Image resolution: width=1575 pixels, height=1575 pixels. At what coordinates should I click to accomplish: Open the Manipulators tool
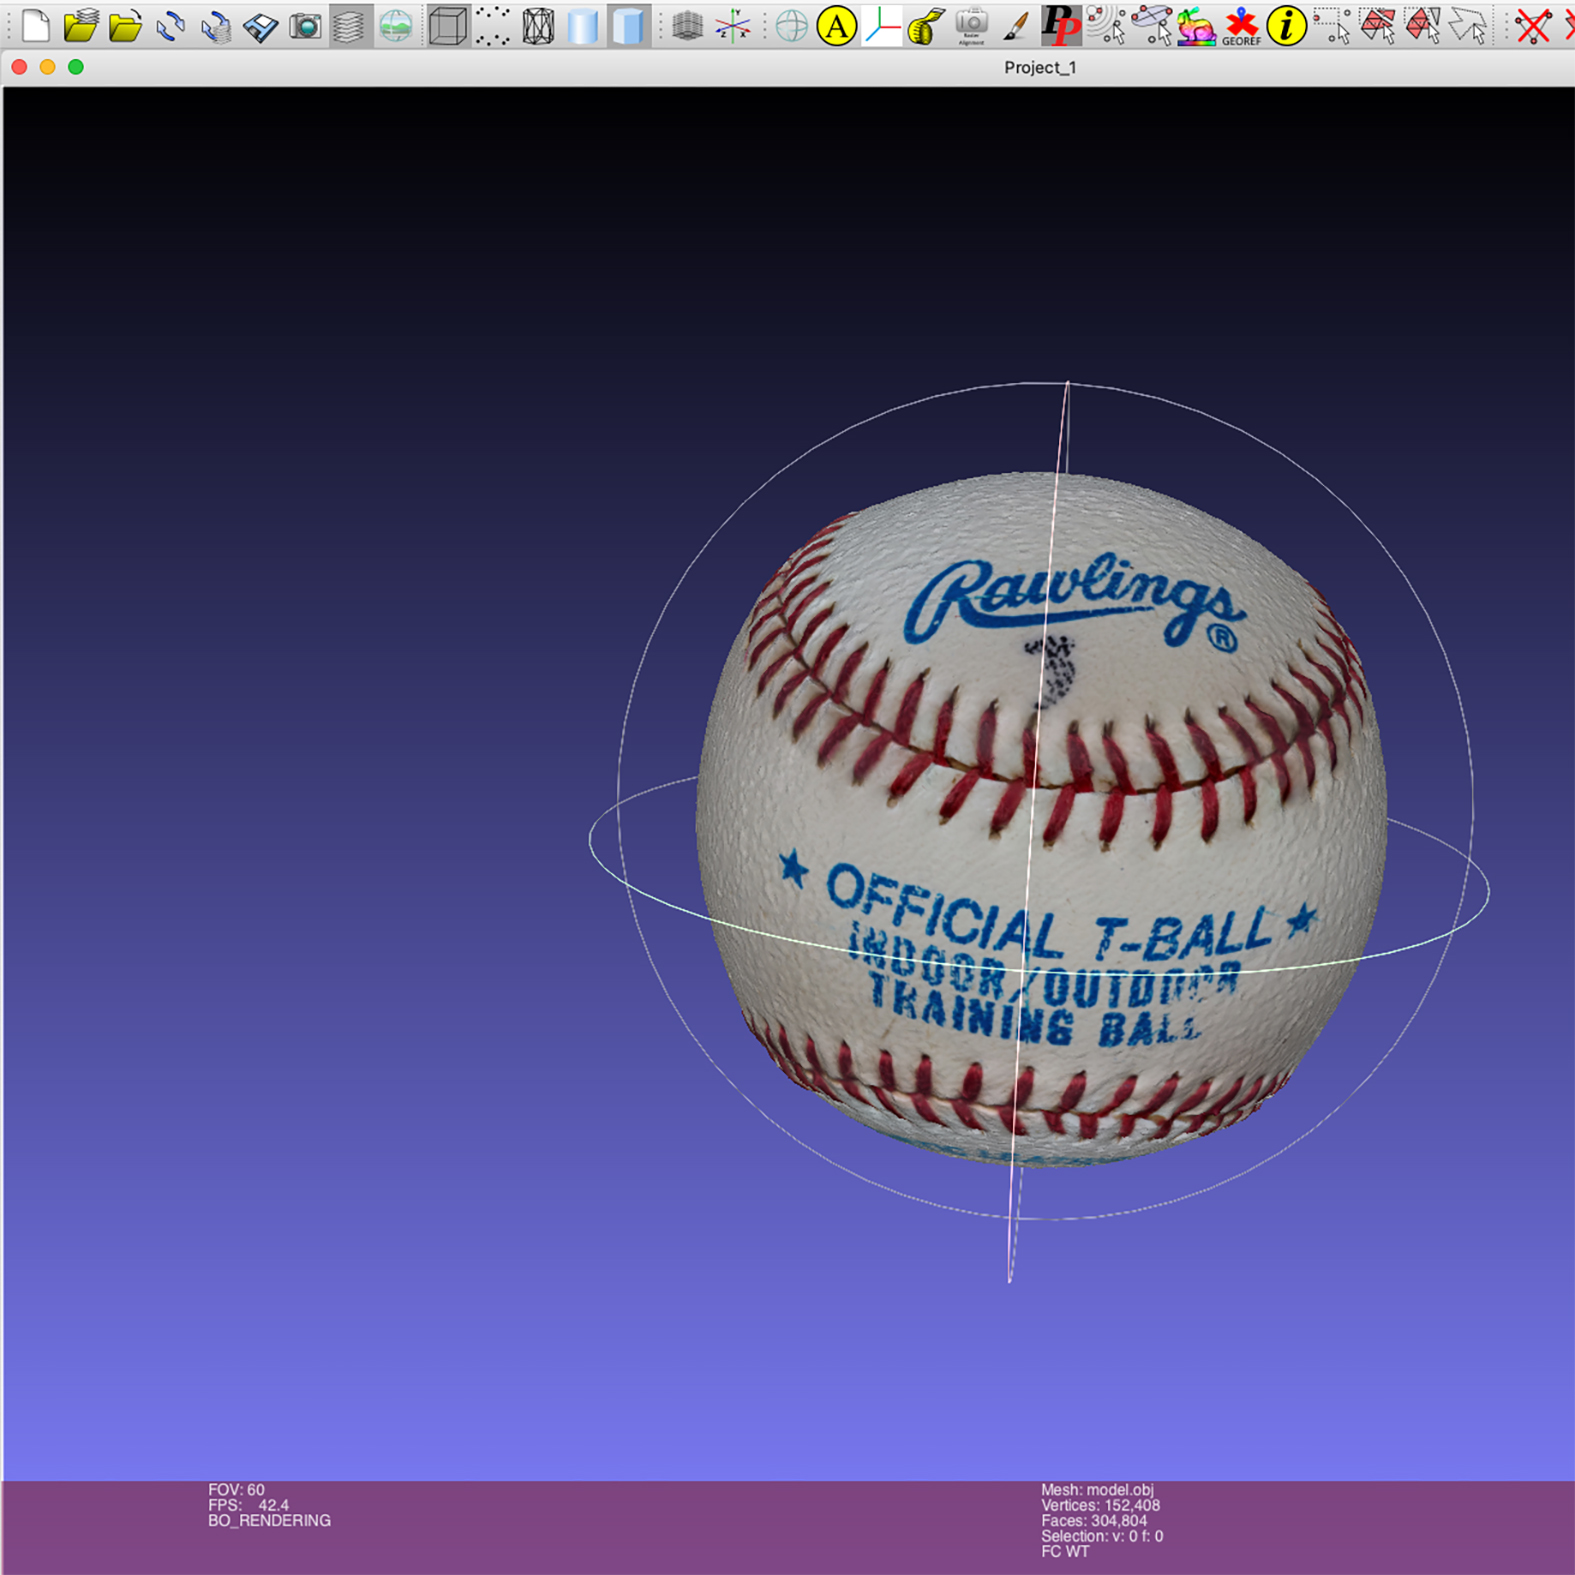(x=882, y=26)
